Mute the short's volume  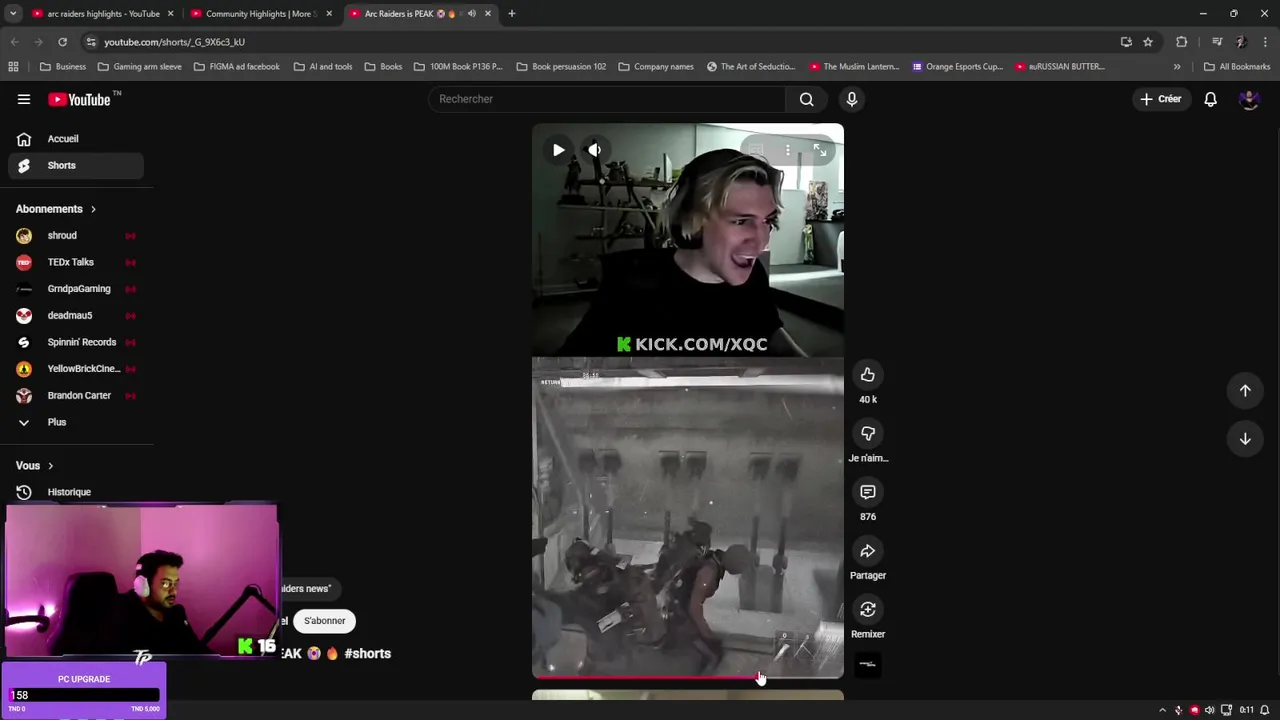pos(594,150)
